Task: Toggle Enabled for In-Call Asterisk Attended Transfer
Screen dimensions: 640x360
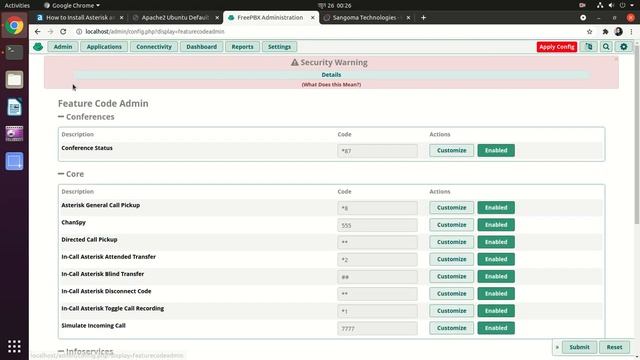Action: pos(496,259)
